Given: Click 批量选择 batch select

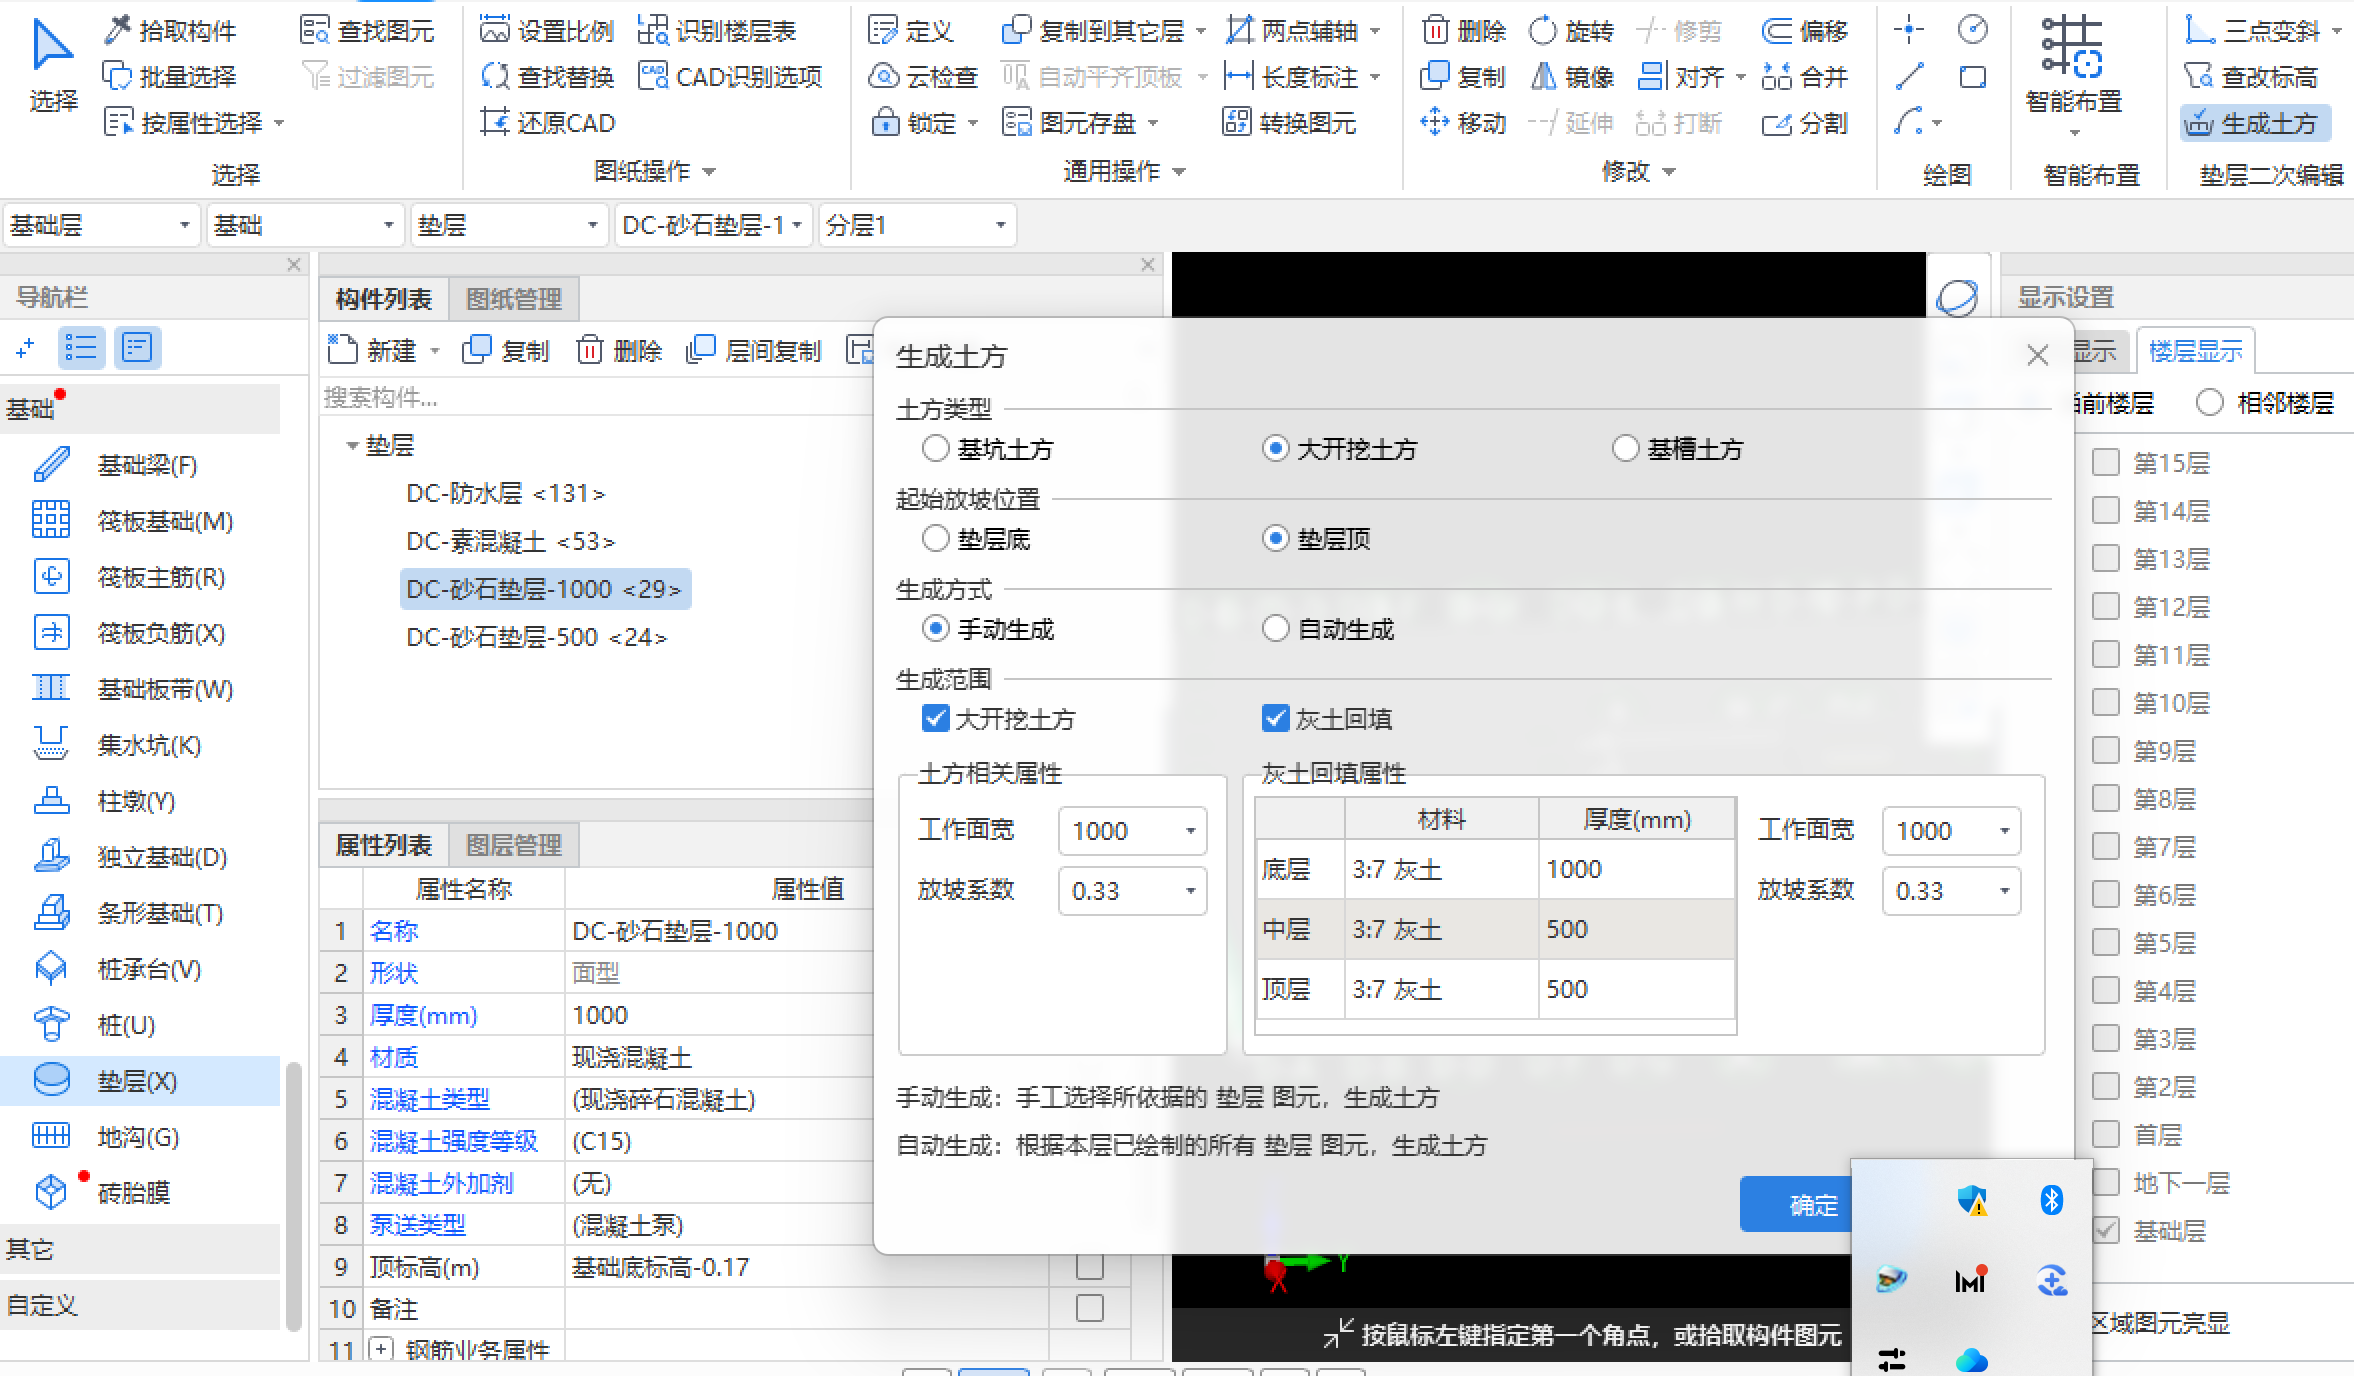Looking at the screenshot, I should click(x=171, y=77).
